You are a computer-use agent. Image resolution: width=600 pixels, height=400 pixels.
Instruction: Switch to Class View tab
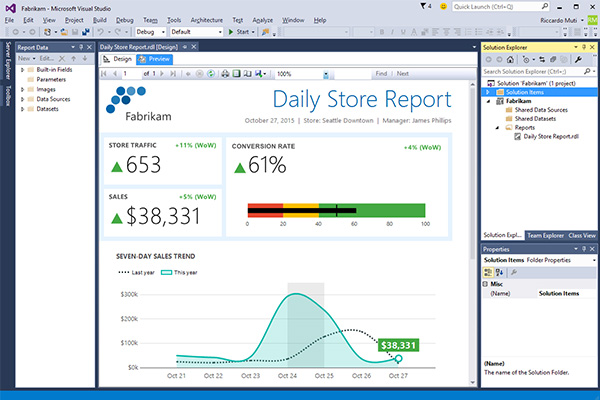pyautogui.click(x=582, y=235)
